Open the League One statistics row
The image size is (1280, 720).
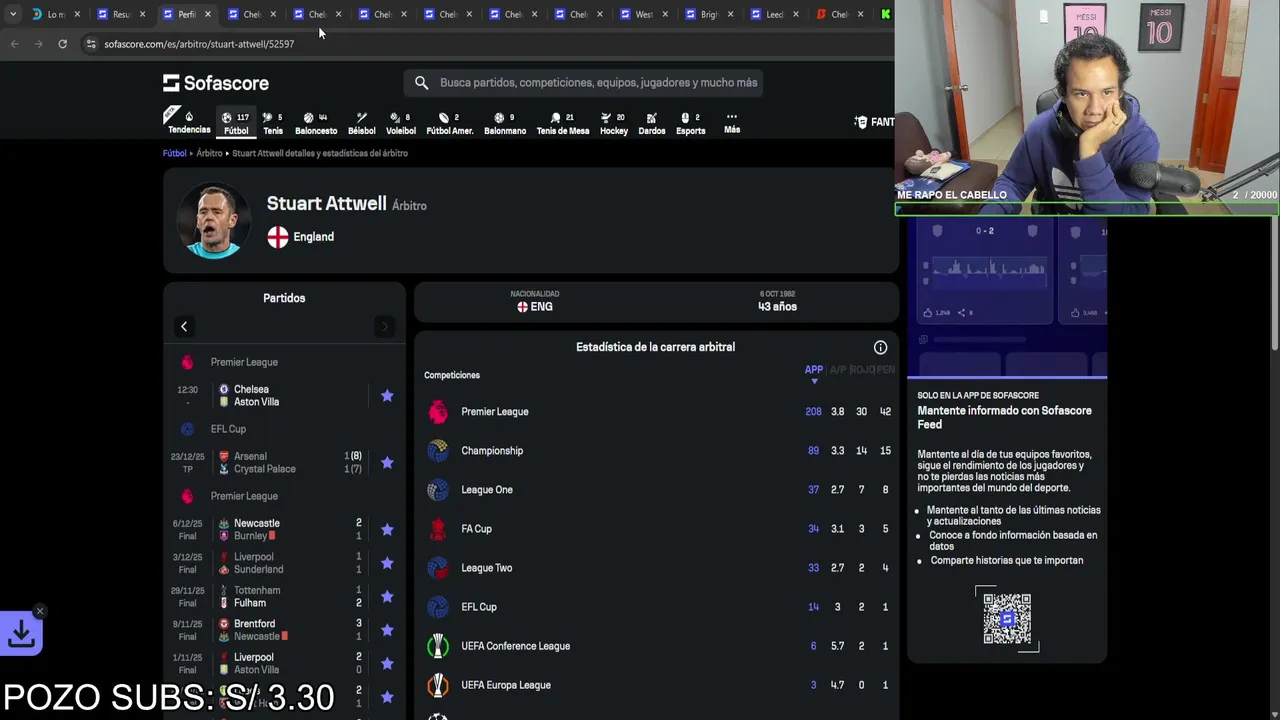click(x=657, y=490)
